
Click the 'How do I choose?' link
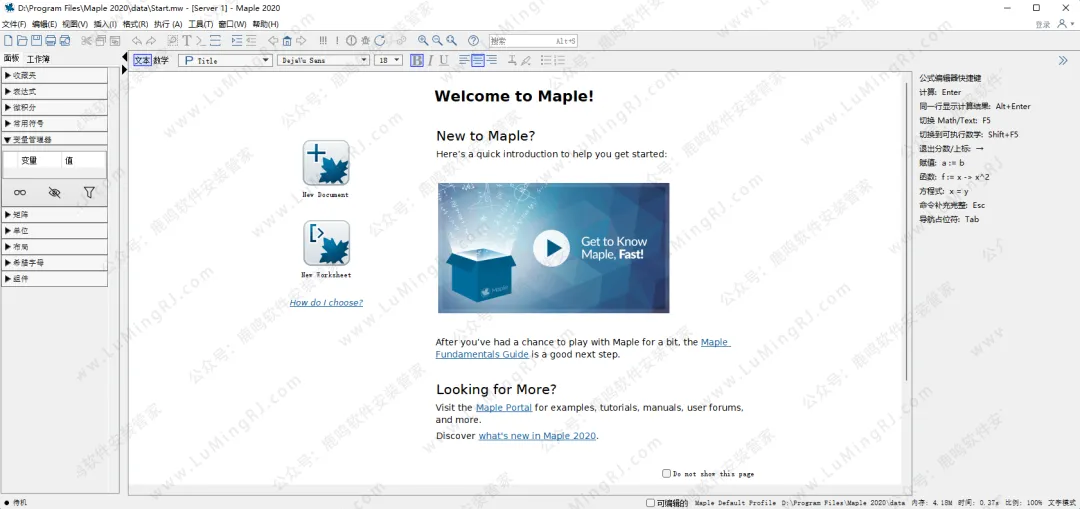pos(326,303)
